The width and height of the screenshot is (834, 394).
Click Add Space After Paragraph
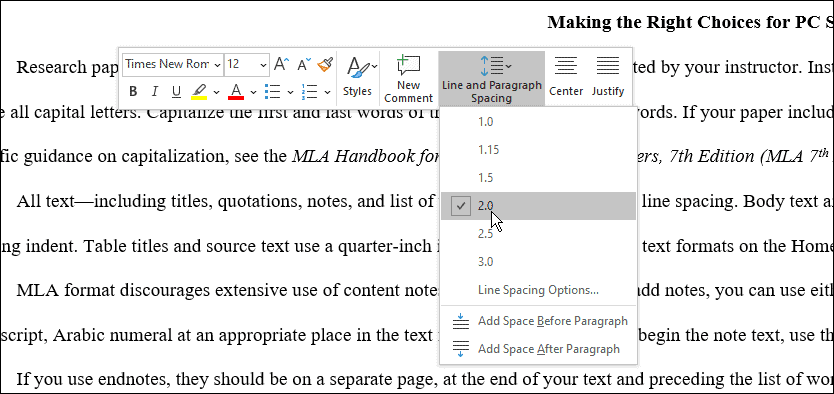(538, 349)
